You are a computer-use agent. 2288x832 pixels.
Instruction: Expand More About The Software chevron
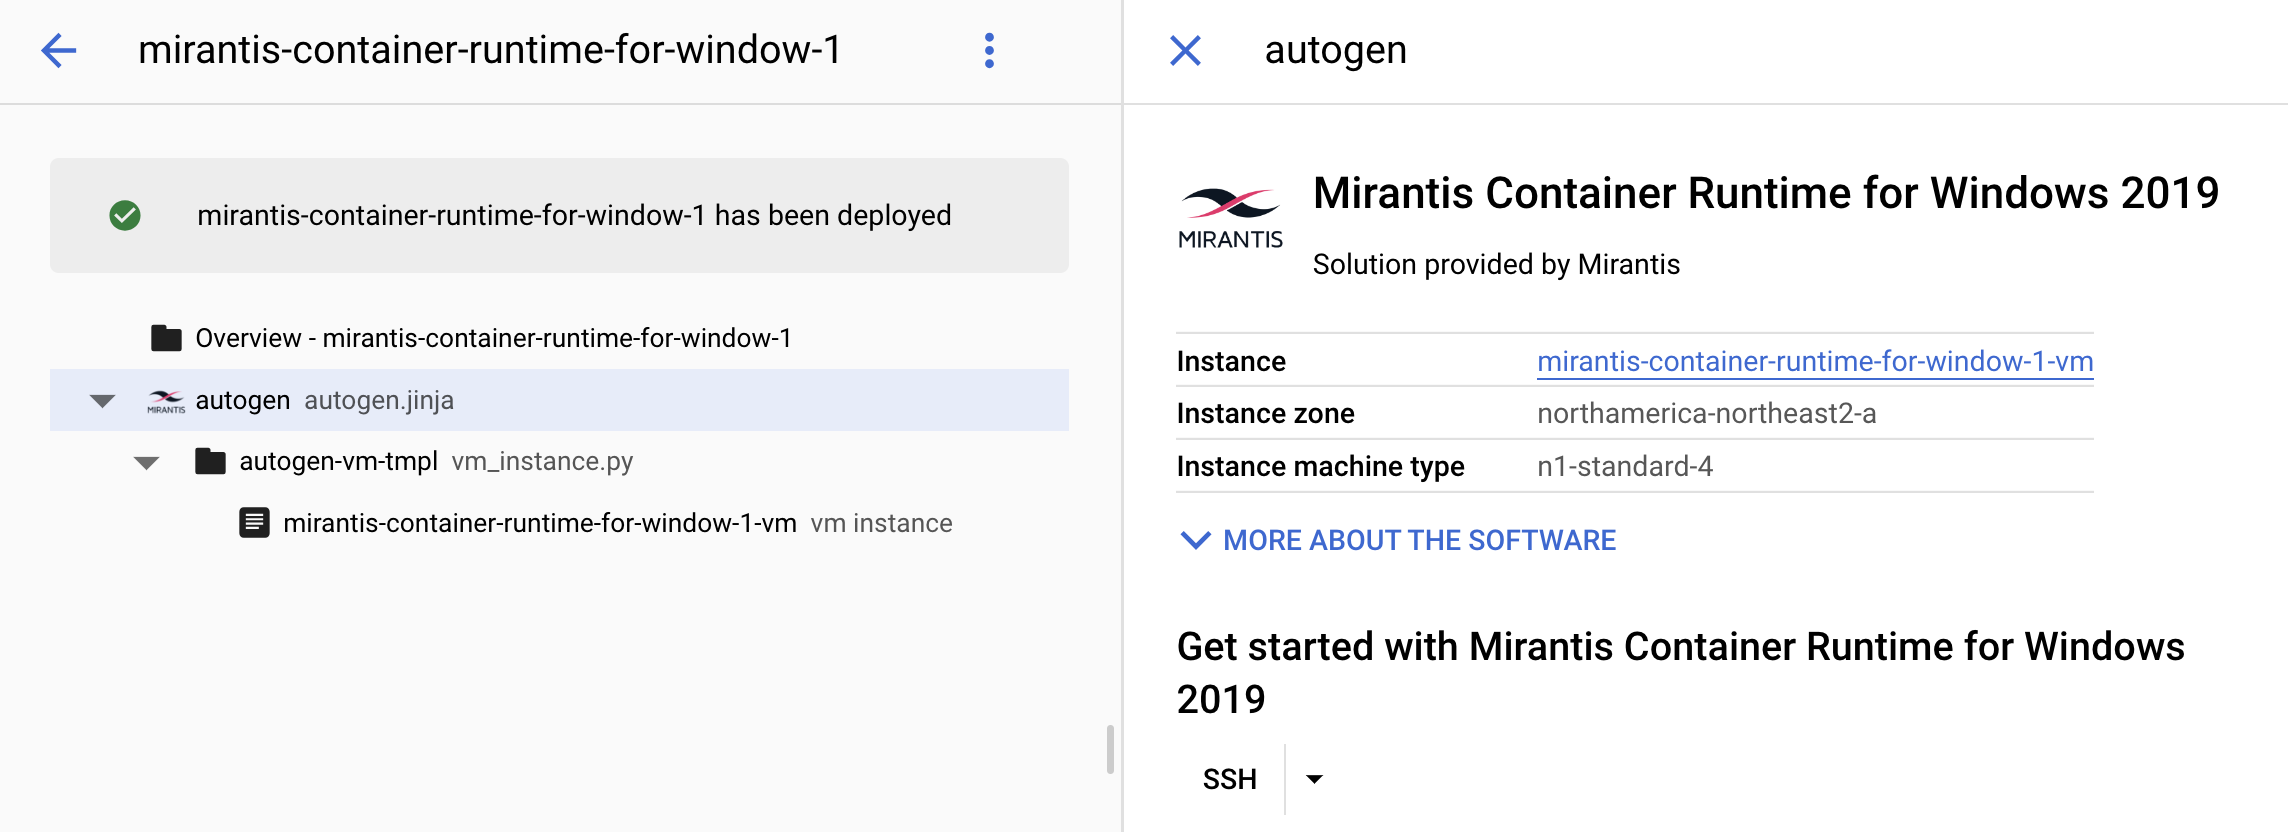click(x=1196, y=540)
